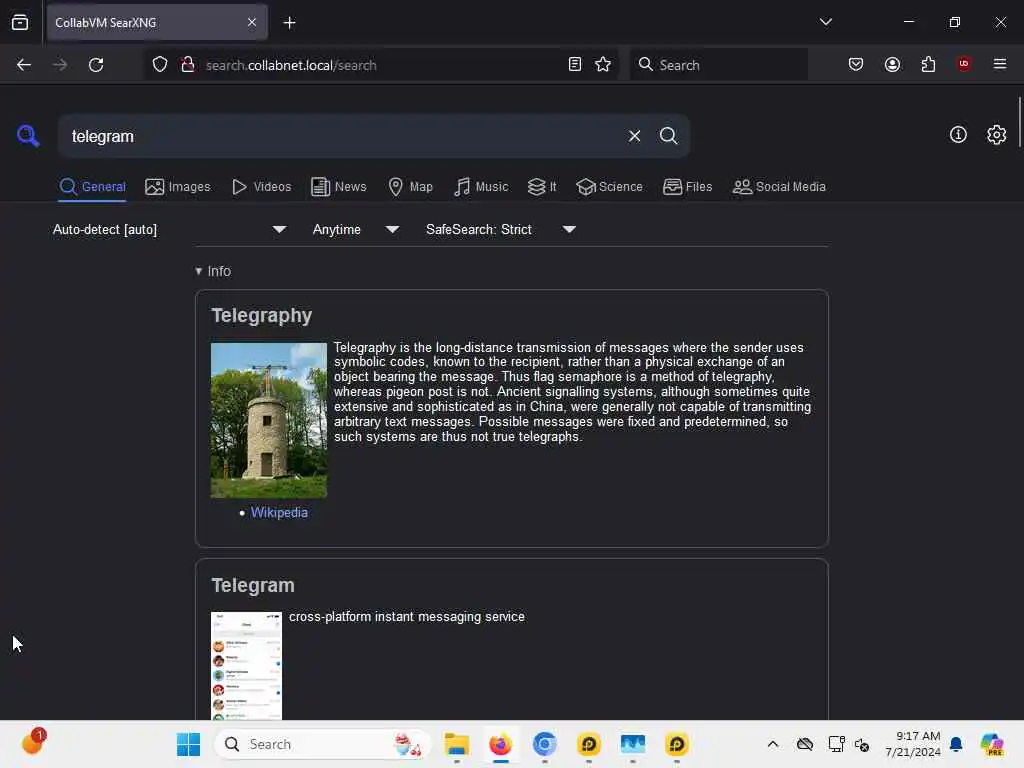Open Copilot preview icon
The width and height of the screenshot is (1024, 768).
[x=991, y=744]
